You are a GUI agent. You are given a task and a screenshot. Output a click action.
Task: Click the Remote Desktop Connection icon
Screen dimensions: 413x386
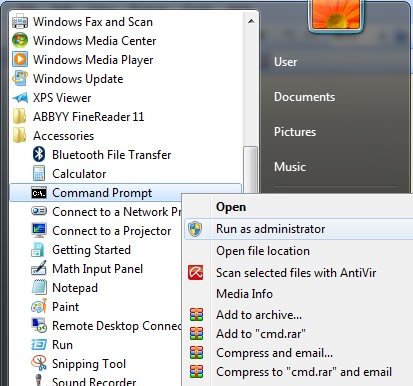pos(39,326)
